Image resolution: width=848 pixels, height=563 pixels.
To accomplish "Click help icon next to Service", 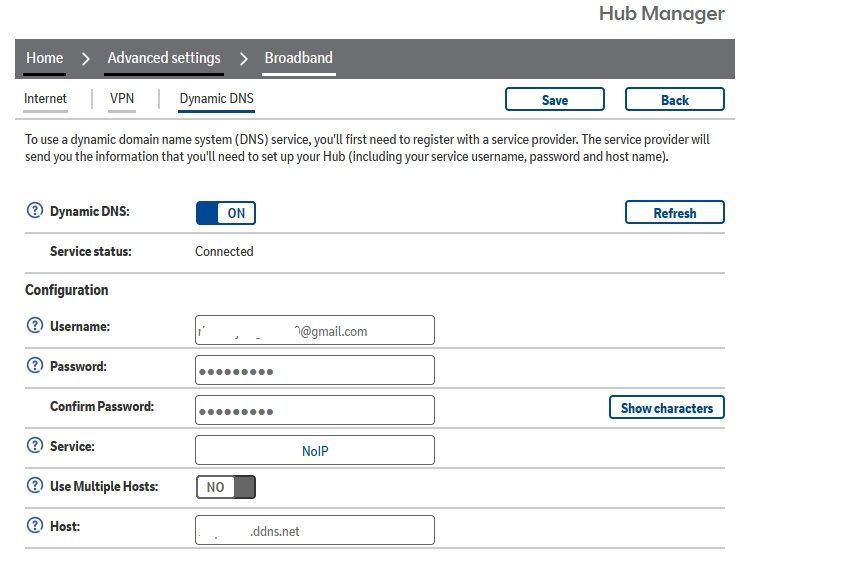I will [35, 446].
